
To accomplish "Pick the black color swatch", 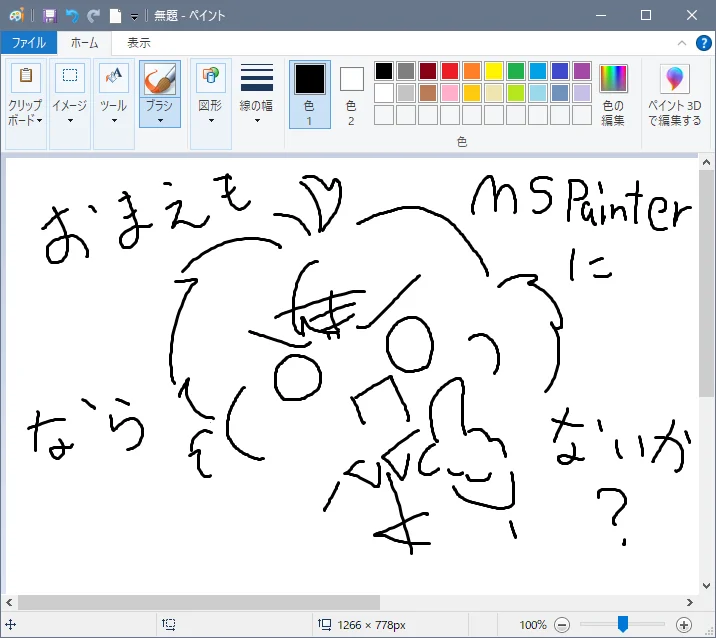I will click(x=384, y=71).
